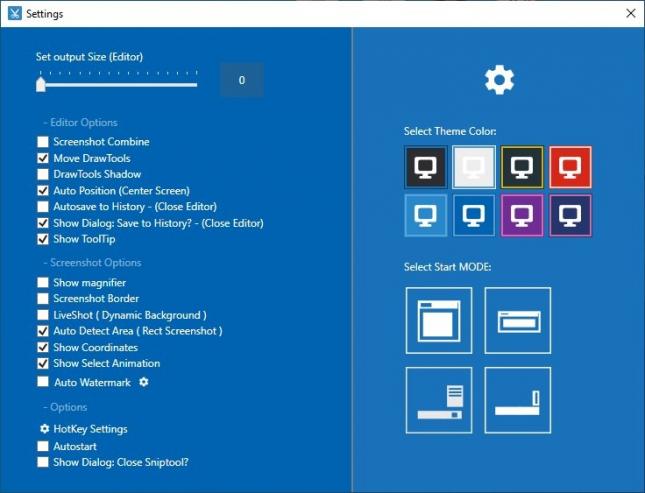
Task: Click the output size slider thumb
Action: click(x=41, y=84)
